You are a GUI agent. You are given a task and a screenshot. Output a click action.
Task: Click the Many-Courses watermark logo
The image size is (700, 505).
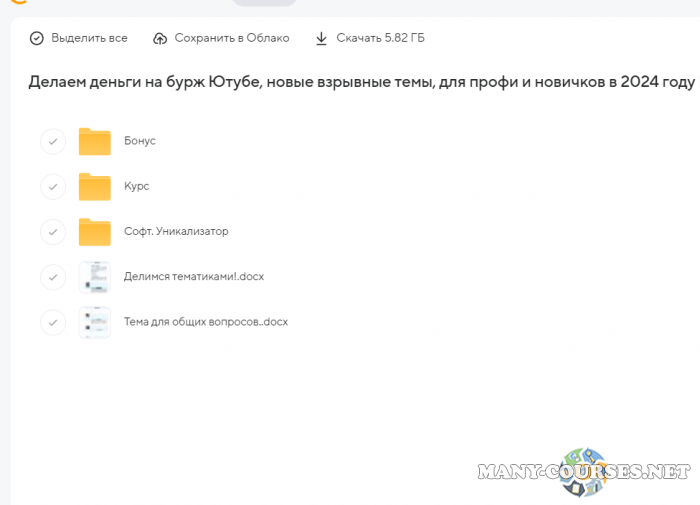tap(585, 471)
